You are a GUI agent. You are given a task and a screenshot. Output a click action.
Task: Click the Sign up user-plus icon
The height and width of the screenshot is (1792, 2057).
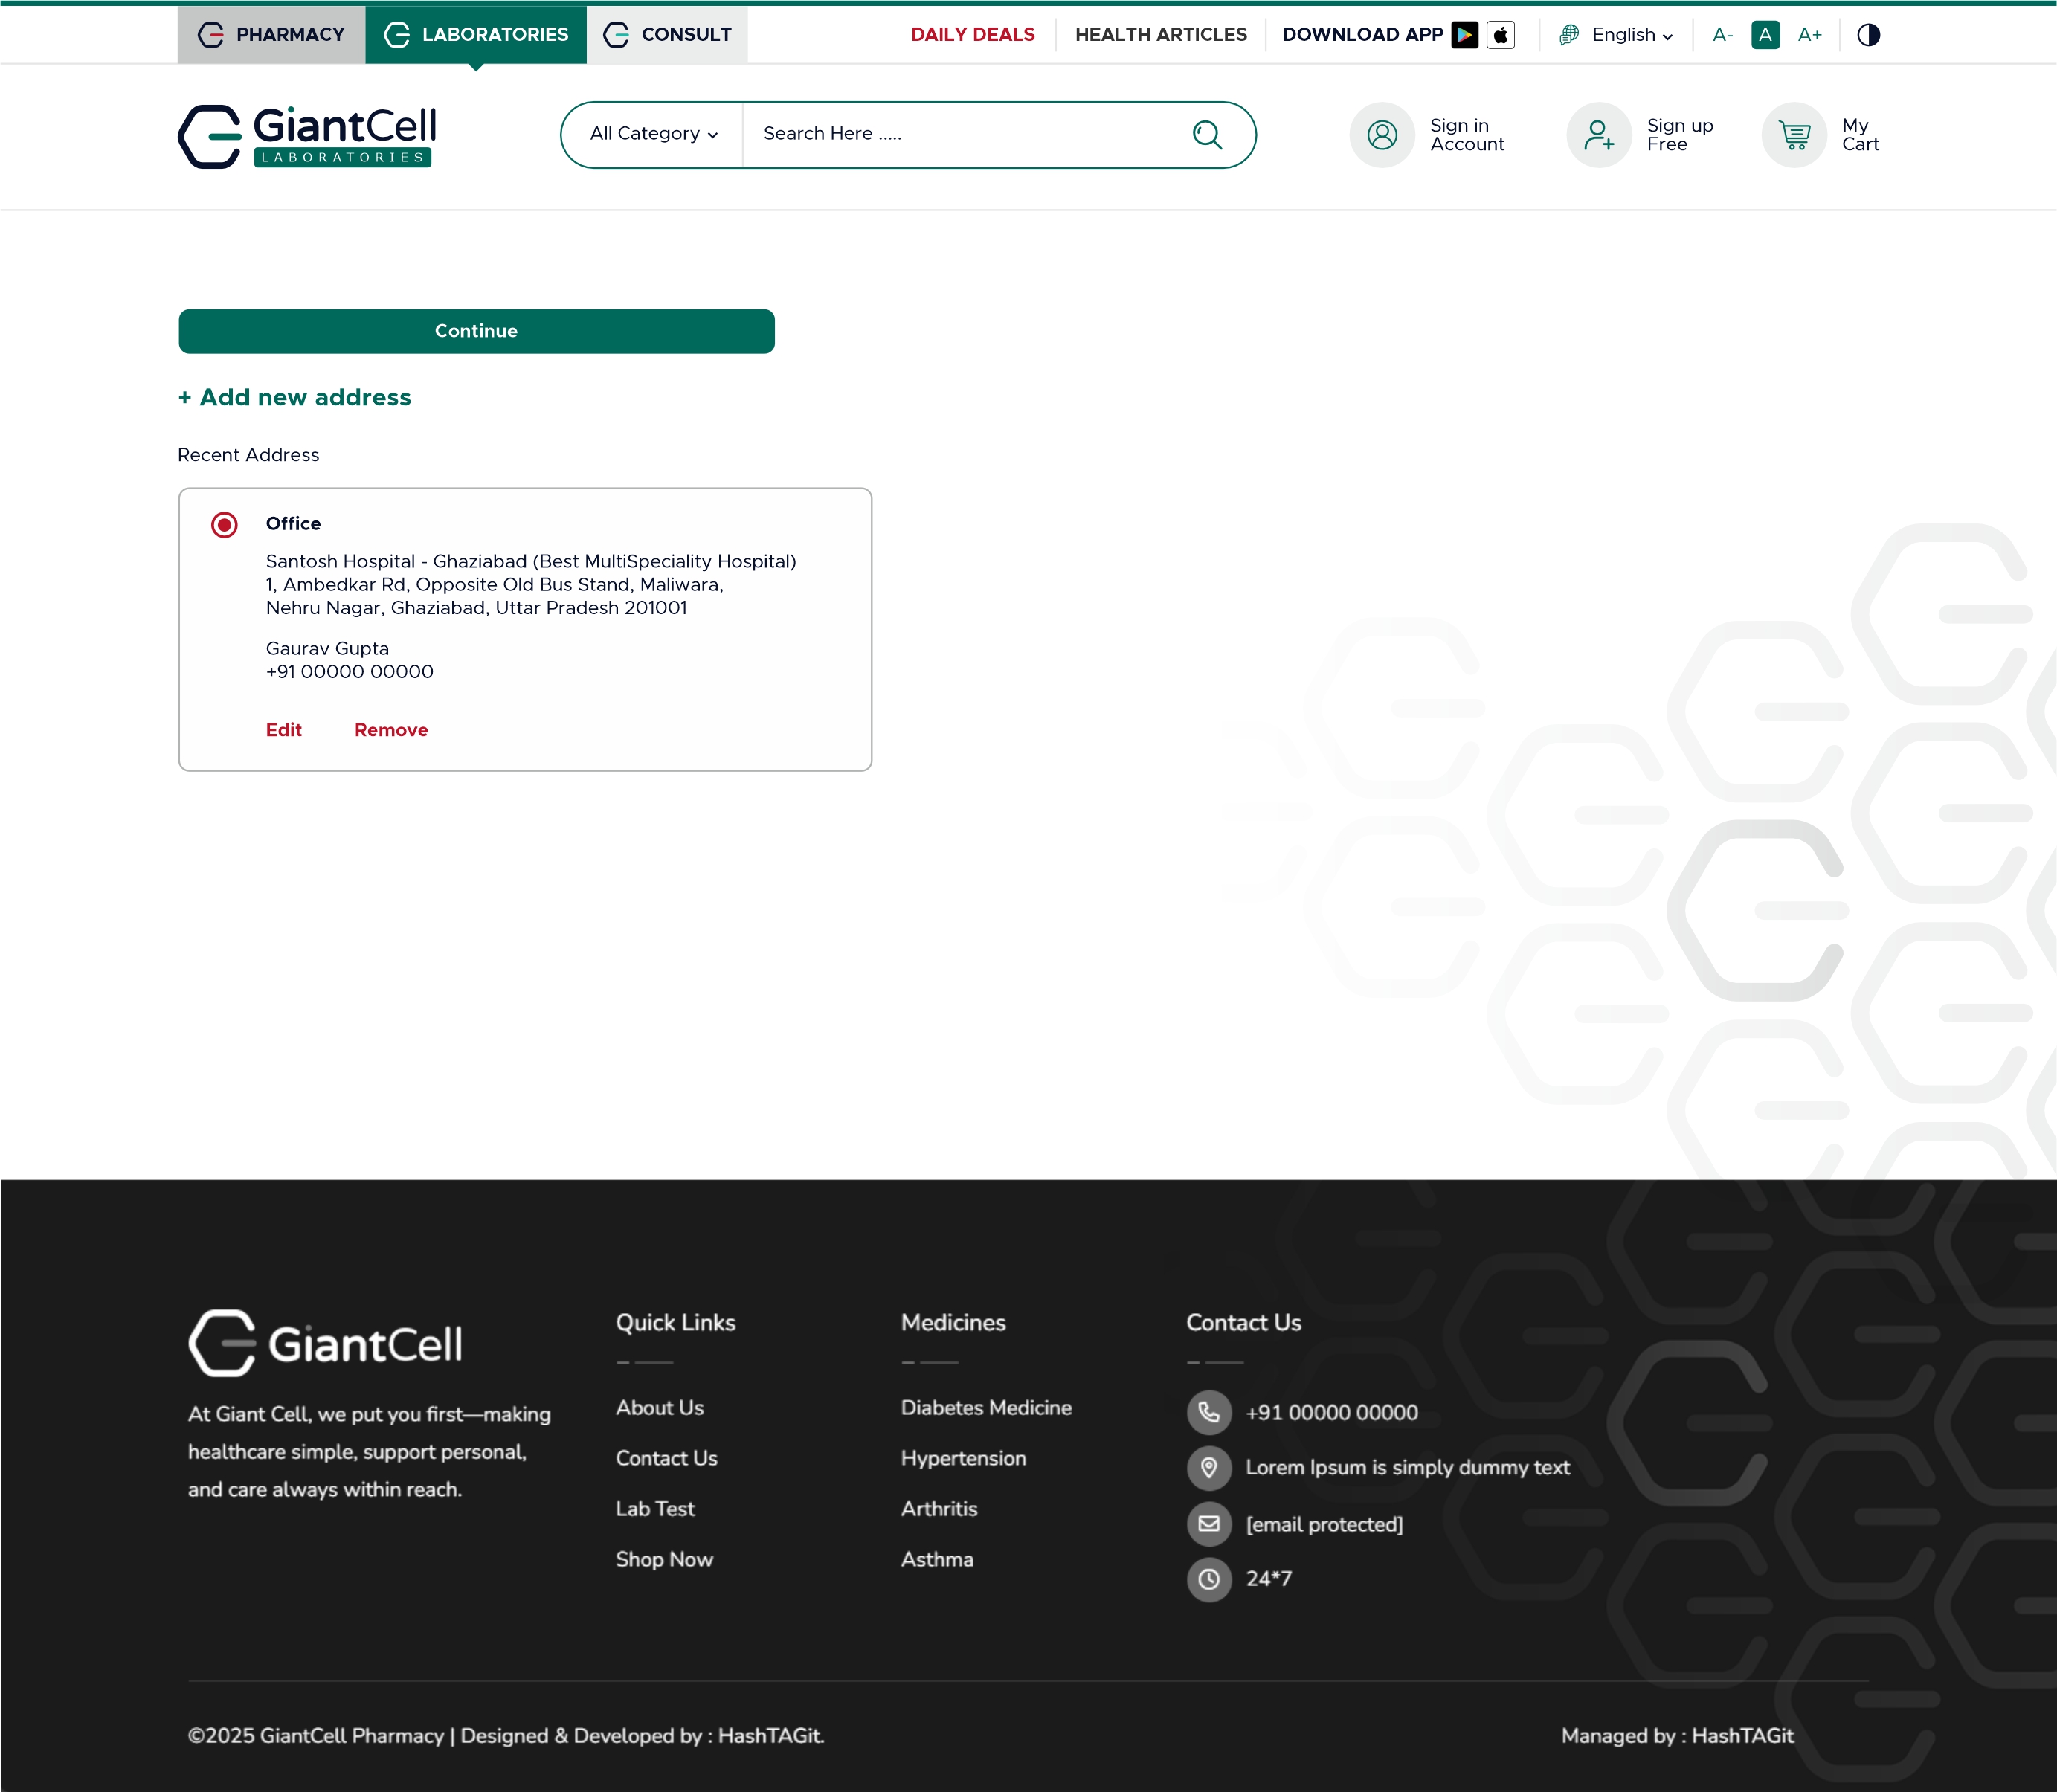coord(1598,135)
